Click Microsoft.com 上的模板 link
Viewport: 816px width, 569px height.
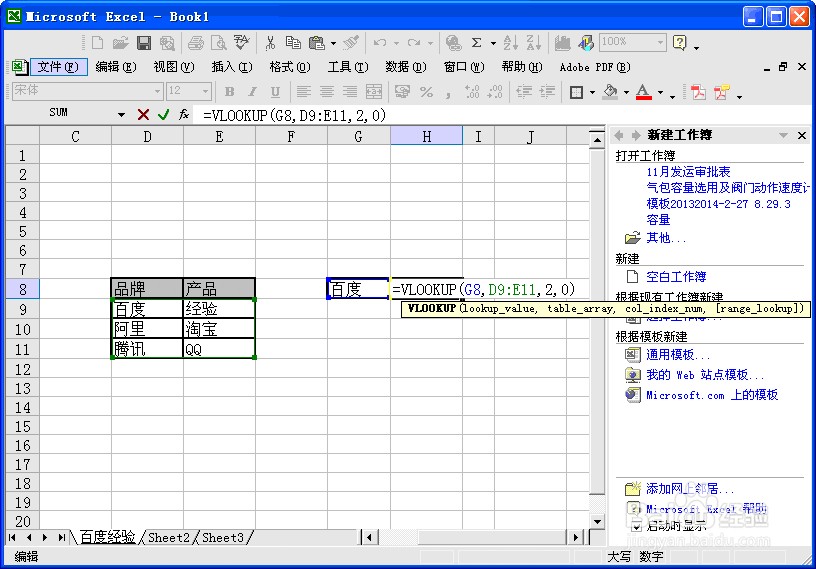click(711, 395)
